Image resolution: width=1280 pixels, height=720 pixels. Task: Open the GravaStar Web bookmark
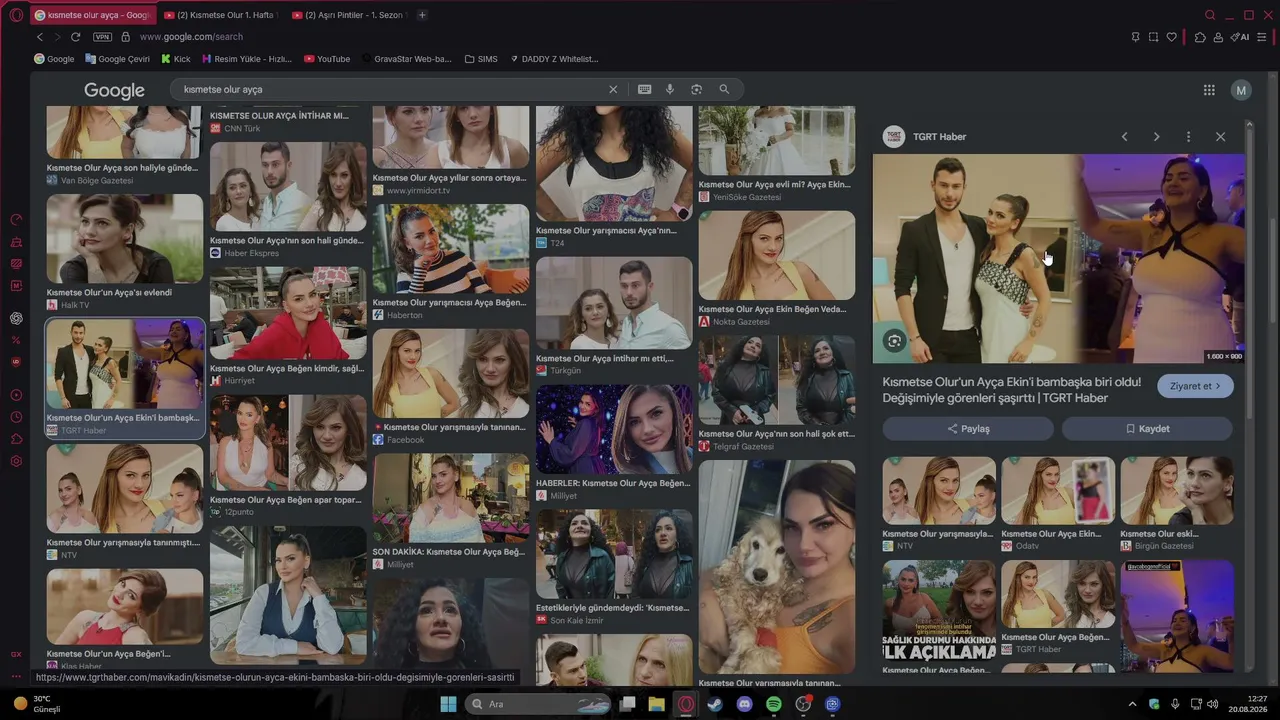point(406,59)
